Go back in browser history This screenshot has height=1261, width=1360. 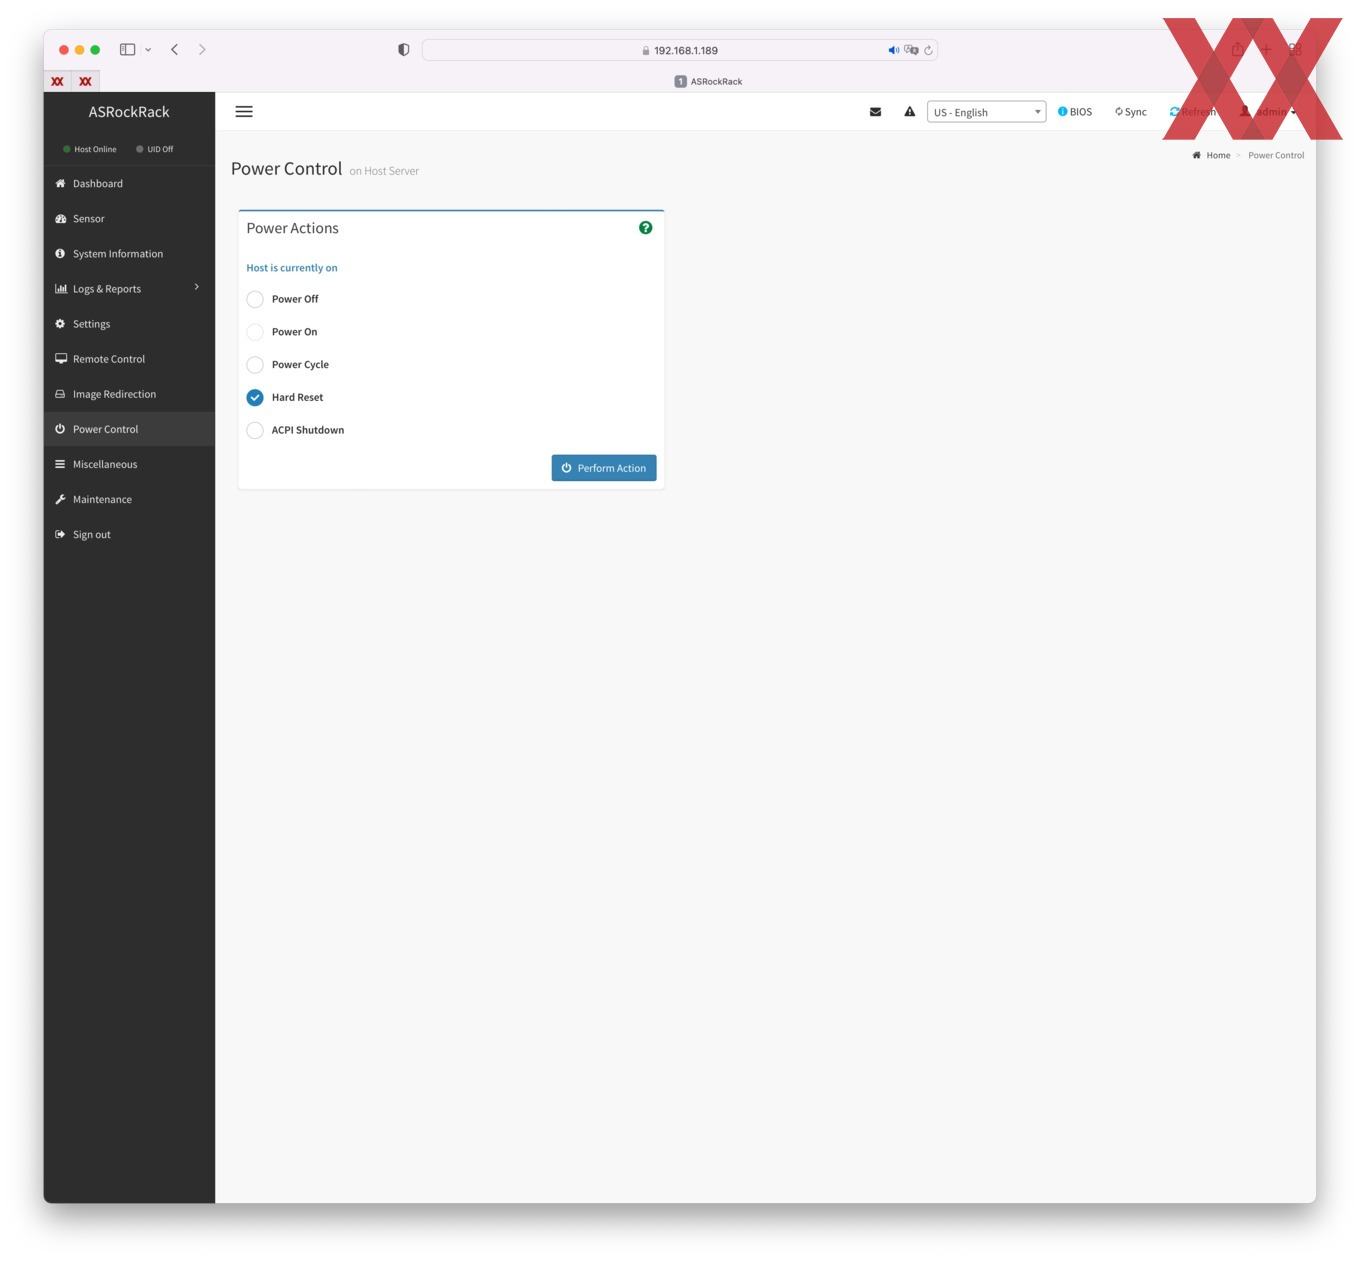(174, 49)
